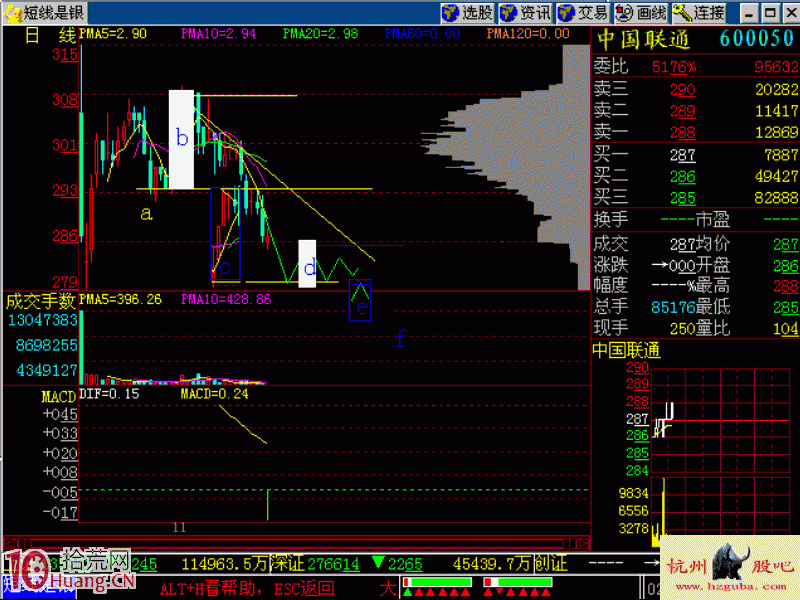Image resolution: width=800 pixels, height=600 pixels.
Task: Click the 买三 bid price 285
Action: pos(683,198)
